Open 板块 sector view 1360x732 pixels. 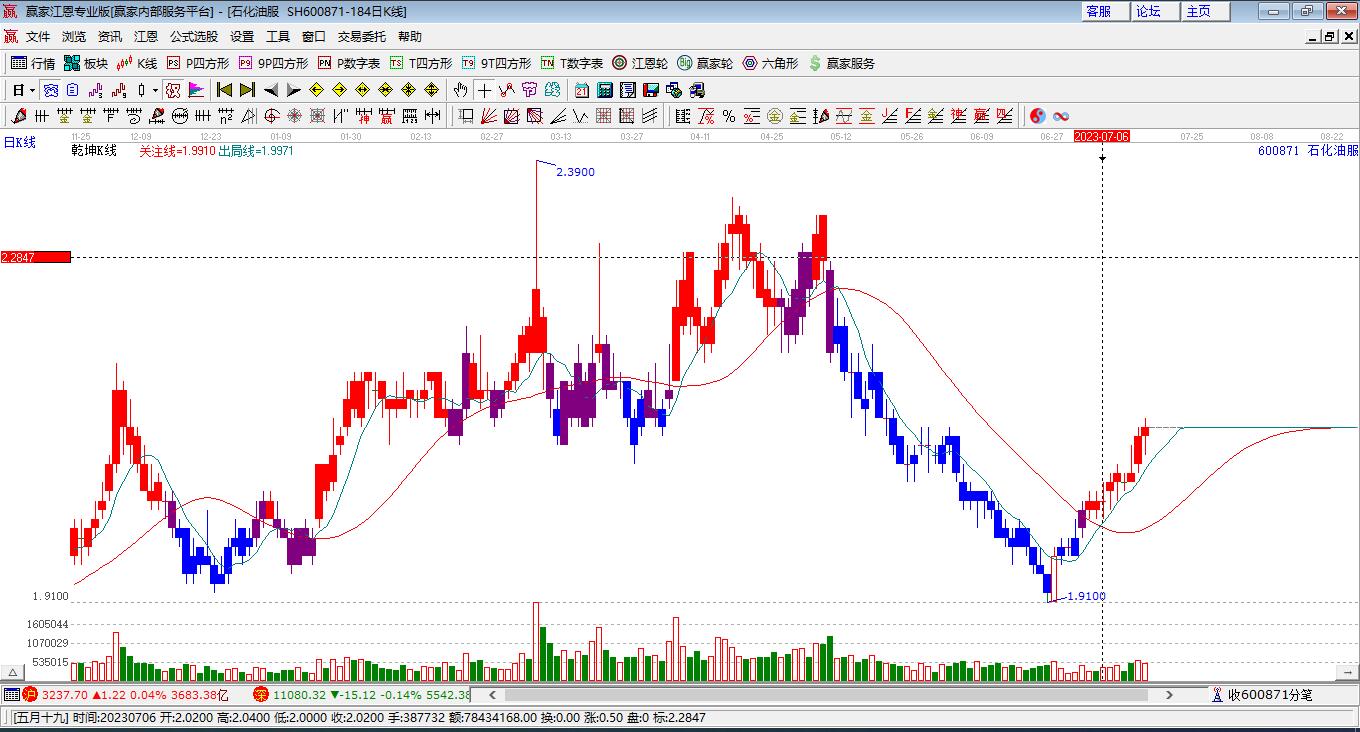click(86, 63)
